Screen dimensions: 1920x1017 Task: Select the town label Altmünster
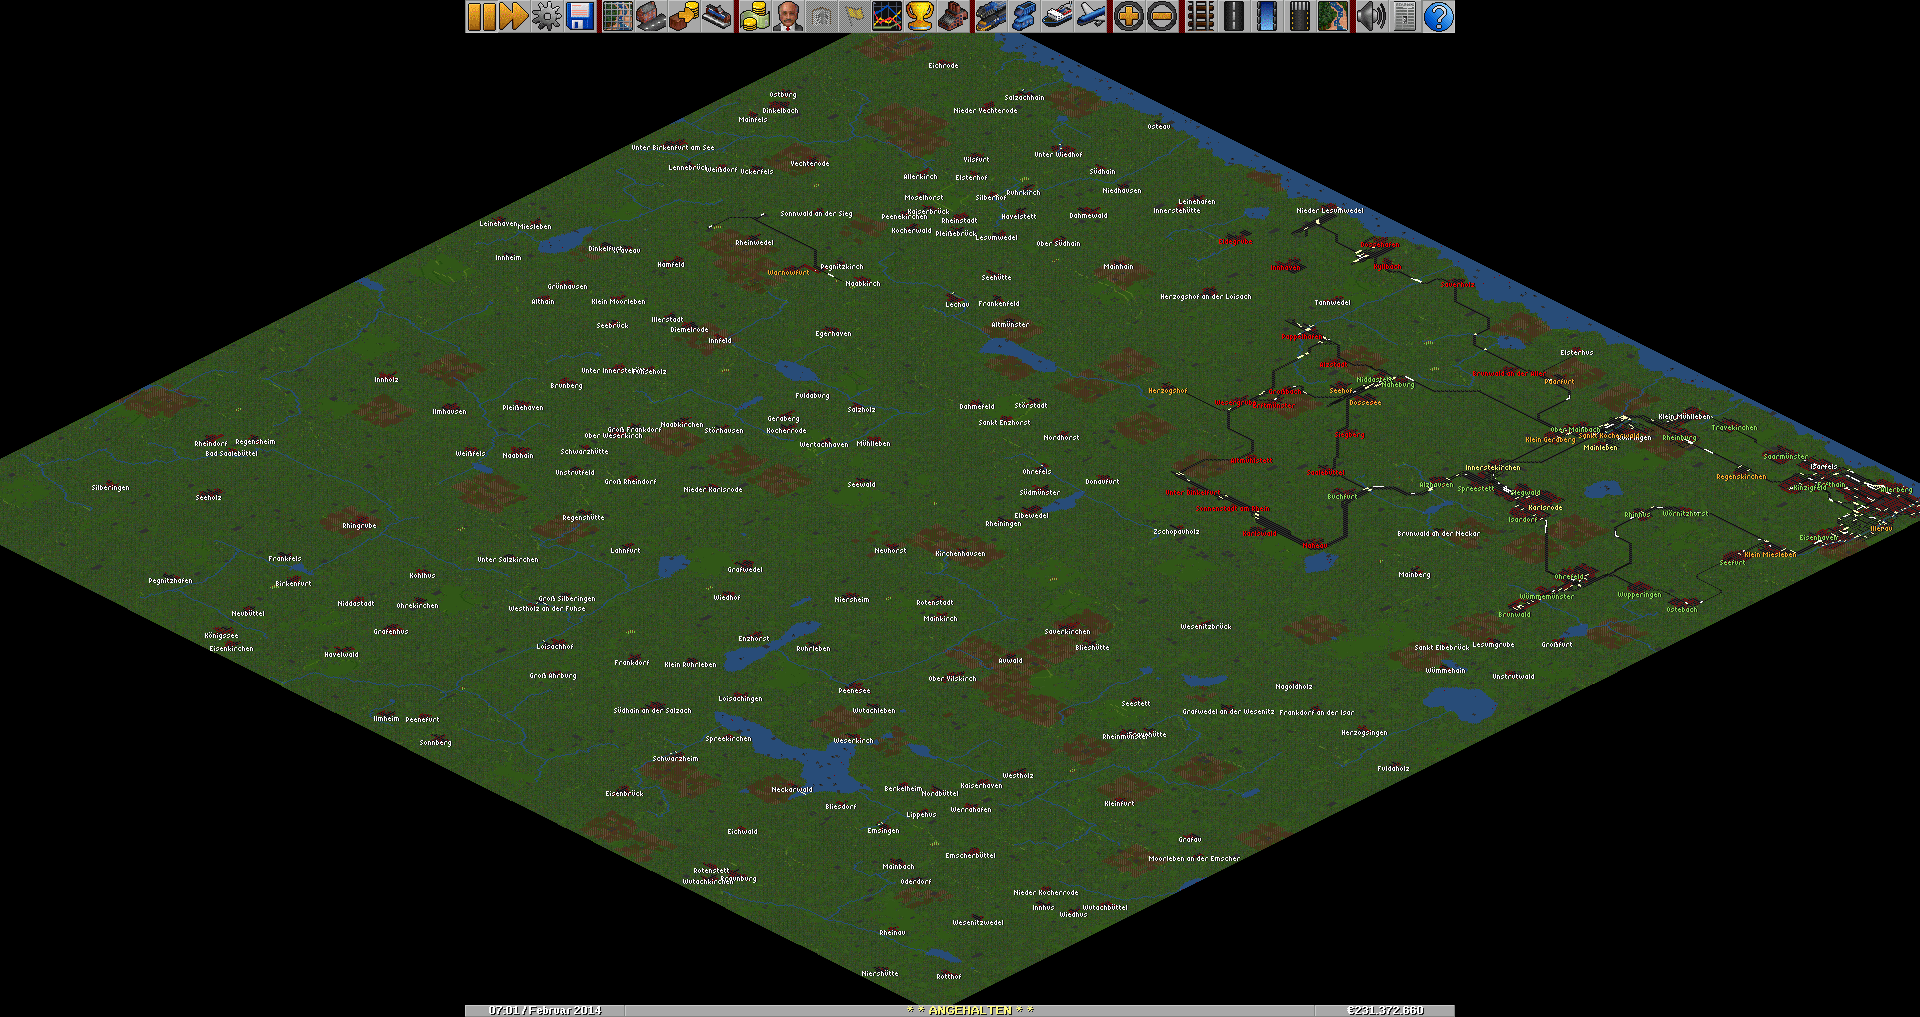1009,325
